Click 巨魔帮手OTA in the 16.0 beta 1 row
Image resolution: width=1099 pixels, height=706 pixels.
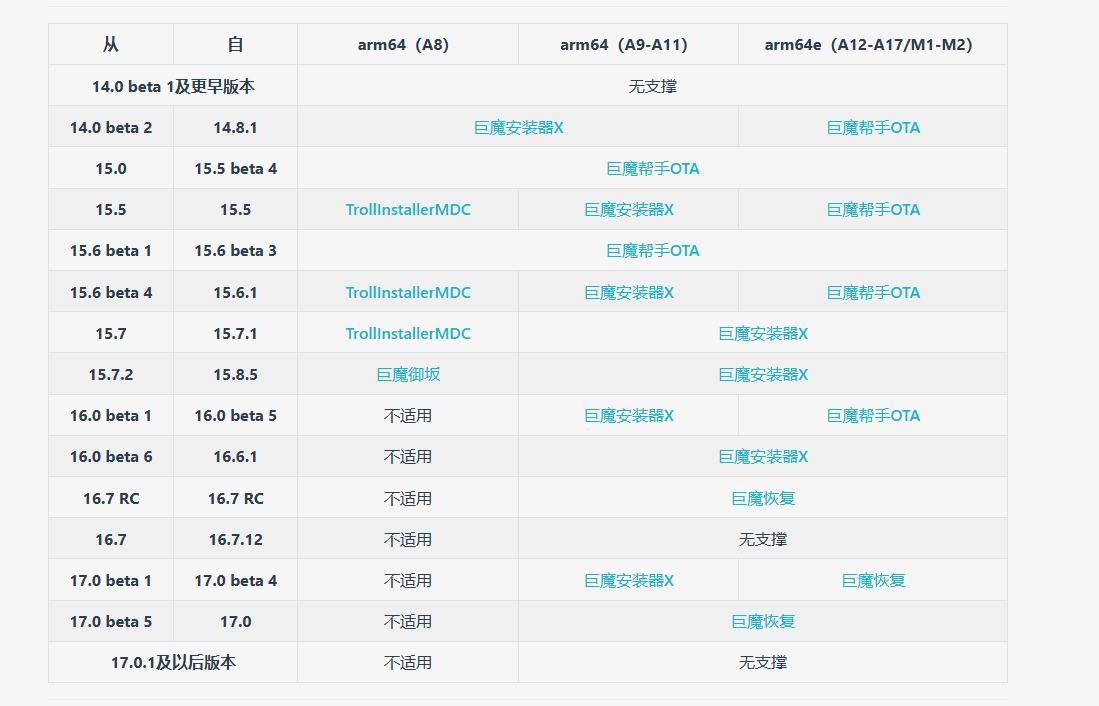pyautogui.click(x=873, y=416)
